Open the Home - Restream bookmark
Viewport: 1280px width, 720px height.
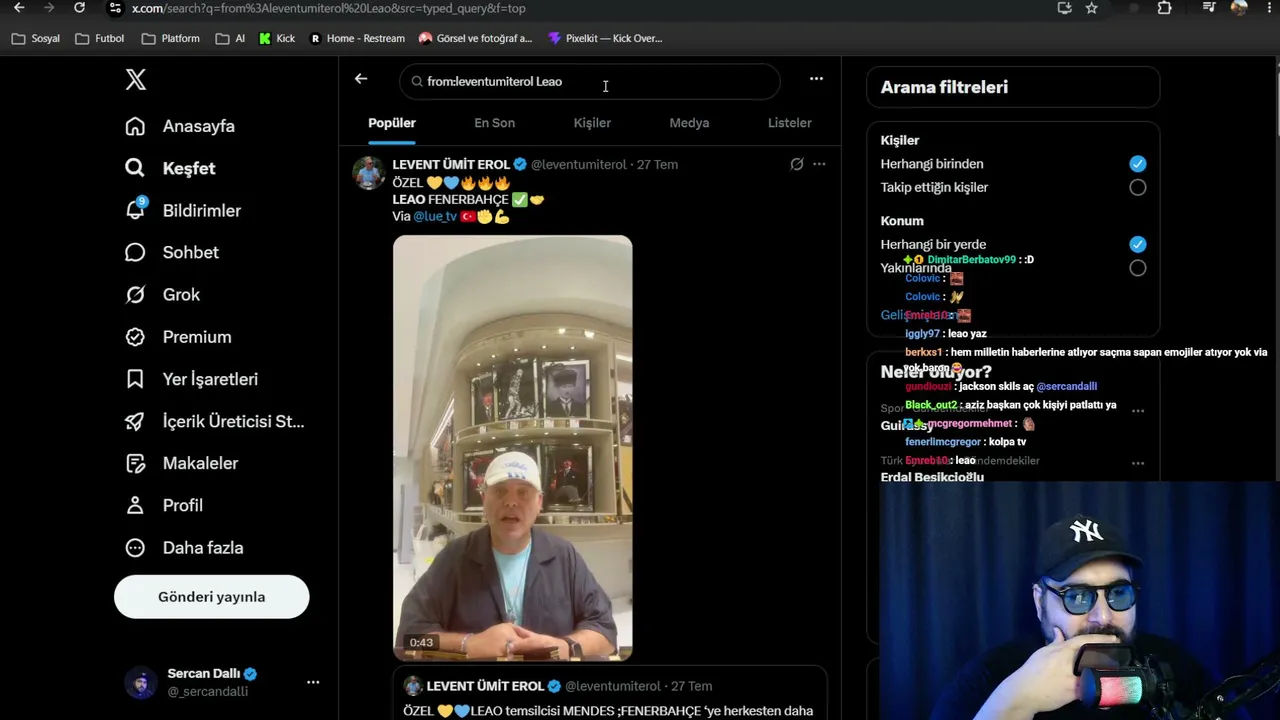(x=357, y=39)
